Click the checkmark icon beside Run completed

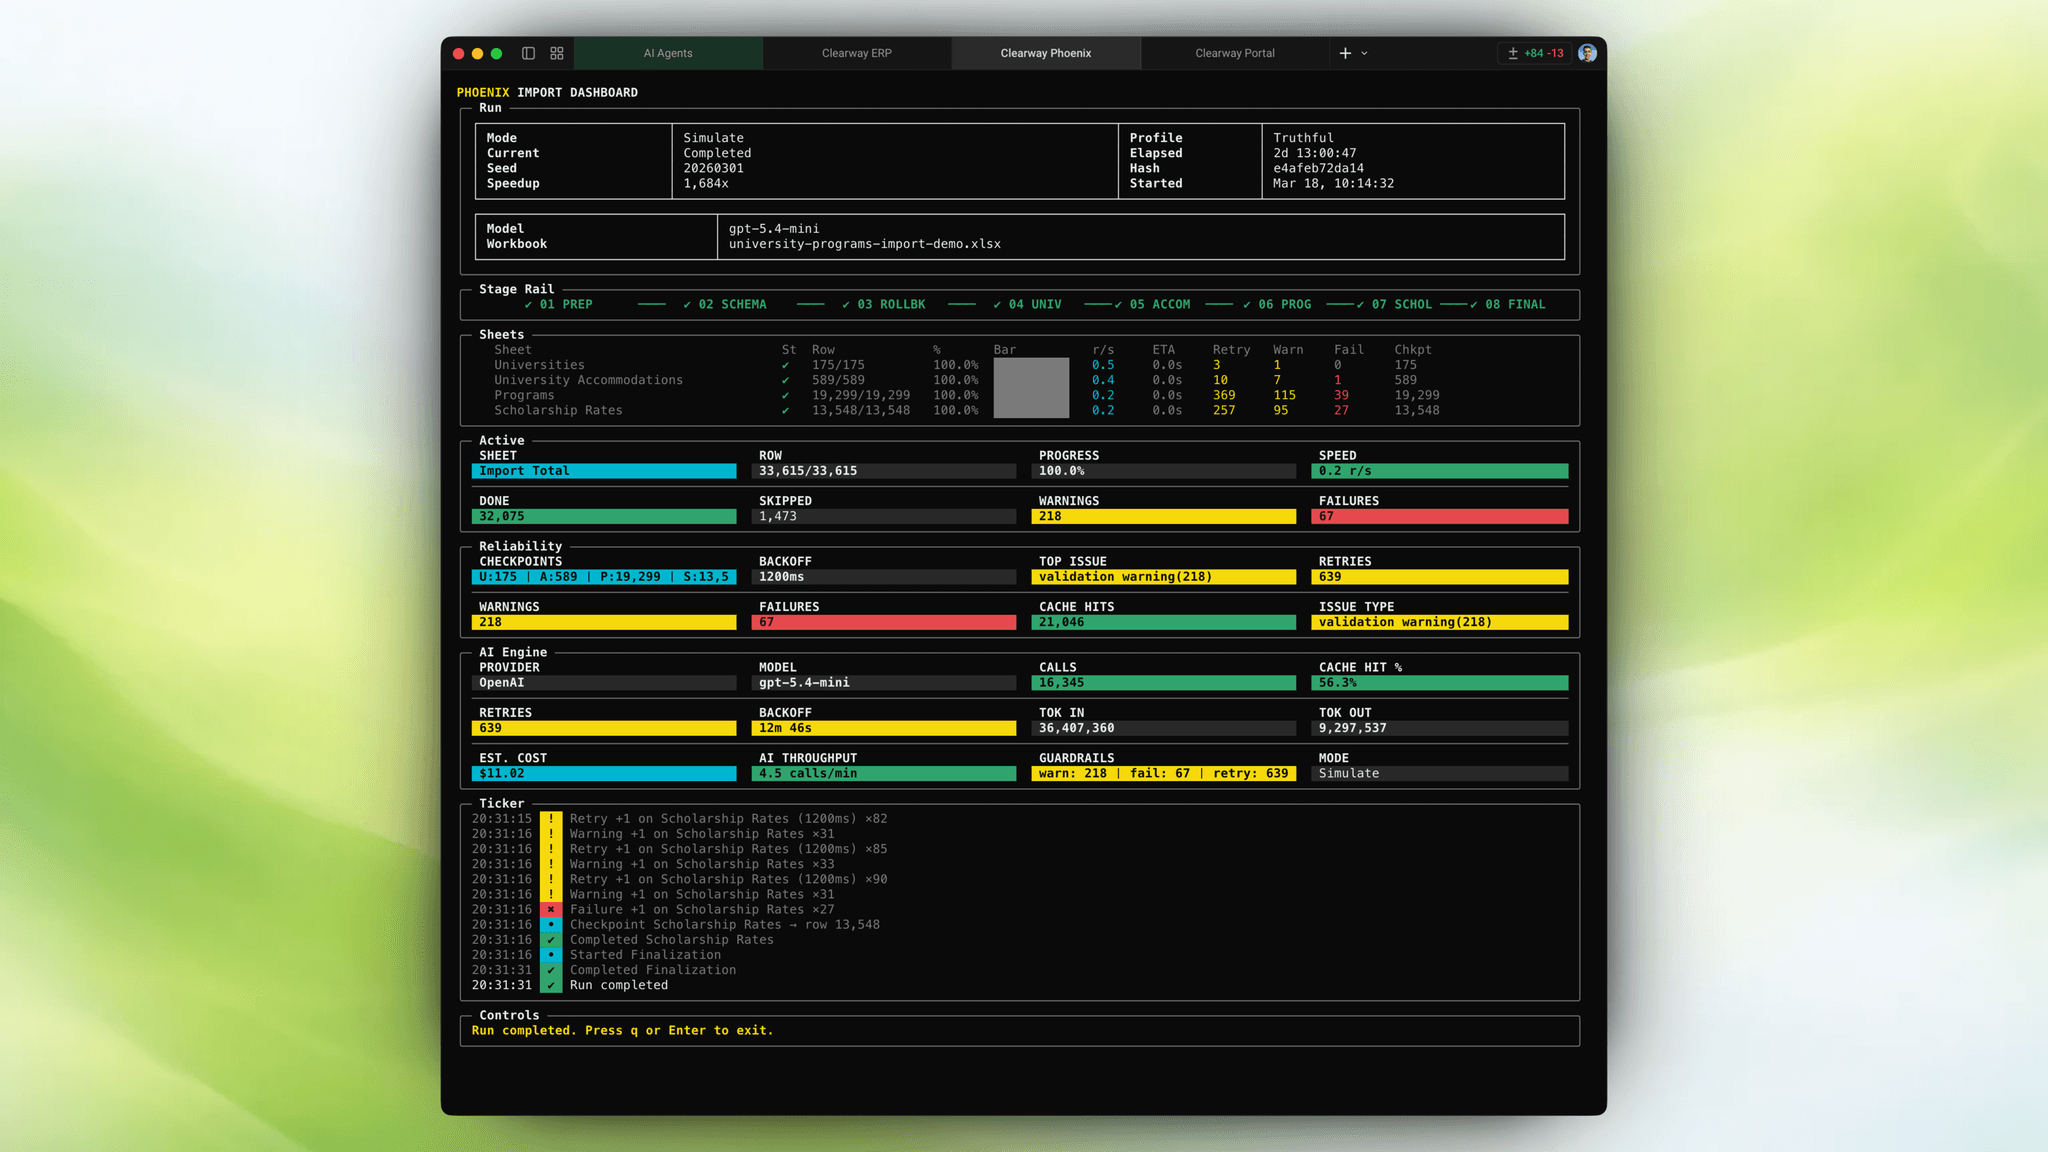click(551, 985)
